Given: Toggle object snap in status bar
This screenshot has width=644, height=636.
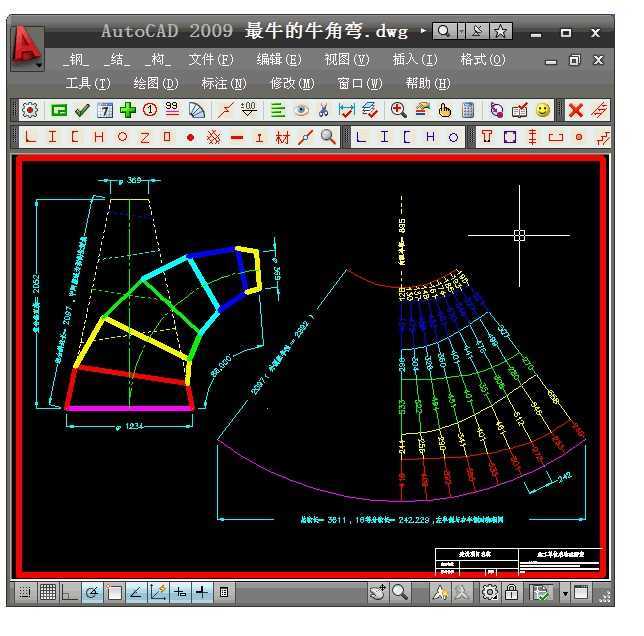Looking at the screenshot, I should click(x=114, y=592).
